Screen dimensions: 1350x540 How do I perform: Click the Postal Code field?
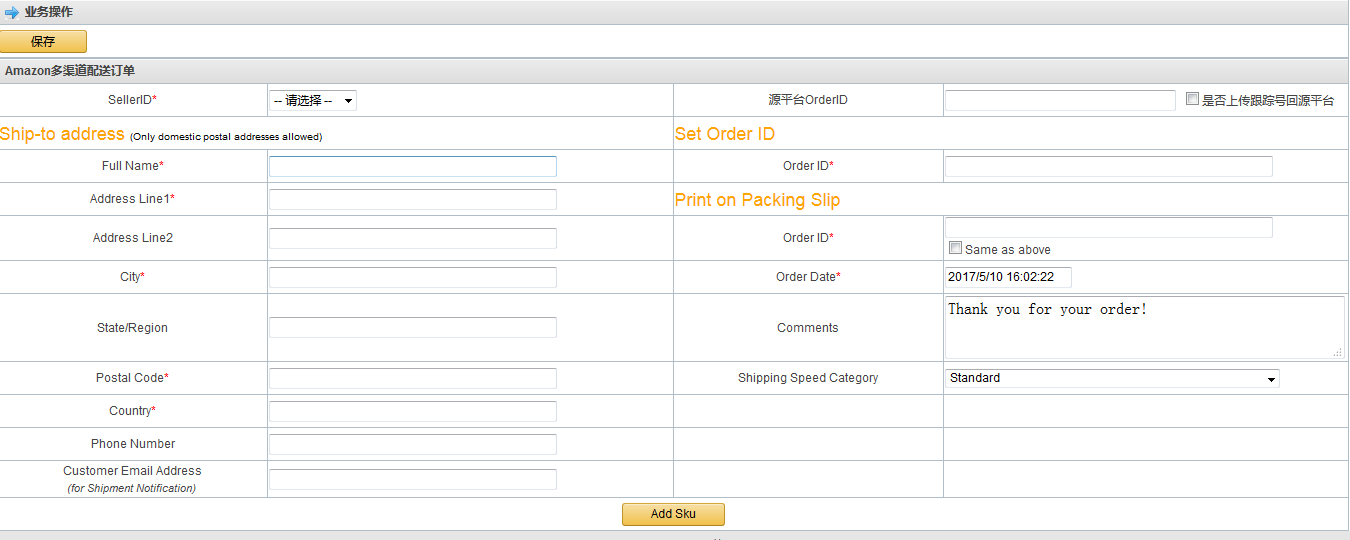[x=412, y=378]
